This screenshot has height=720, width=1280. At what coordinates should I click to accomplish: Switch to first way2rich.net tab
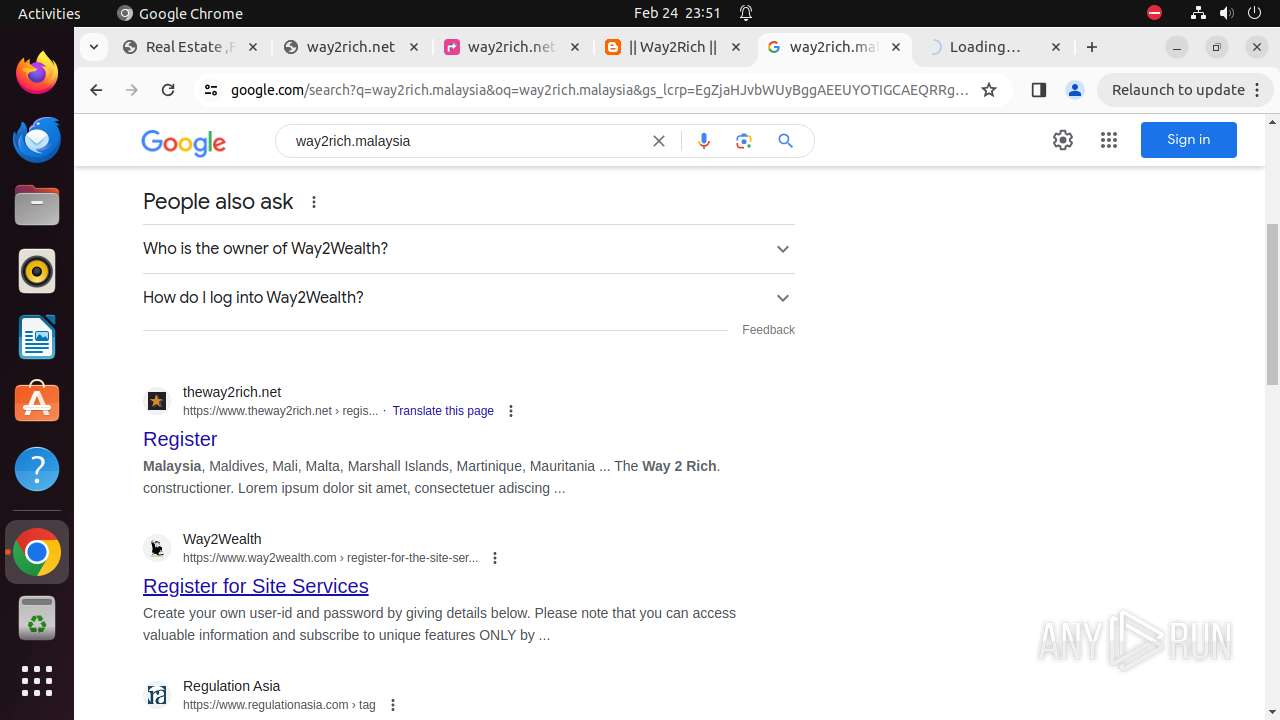[x=350, y=47]
